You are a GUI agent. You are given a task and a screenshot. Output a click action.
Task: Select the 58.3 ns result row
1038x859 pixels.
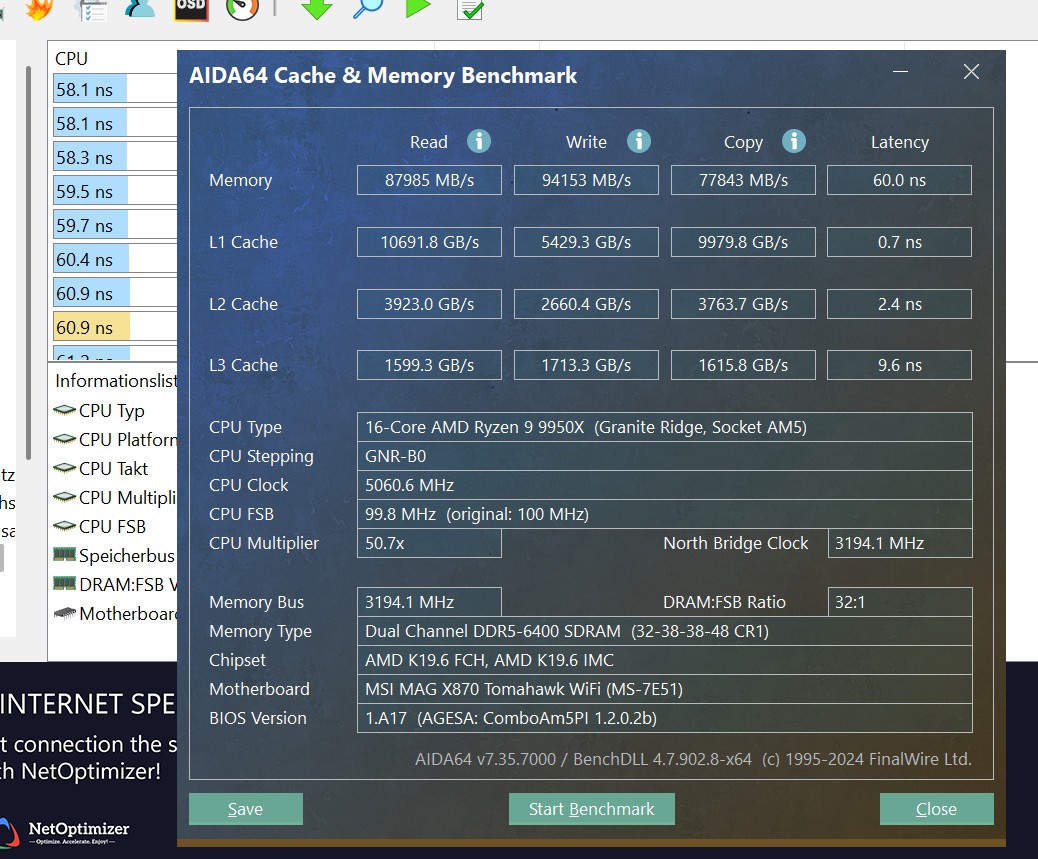click(115, 157)
